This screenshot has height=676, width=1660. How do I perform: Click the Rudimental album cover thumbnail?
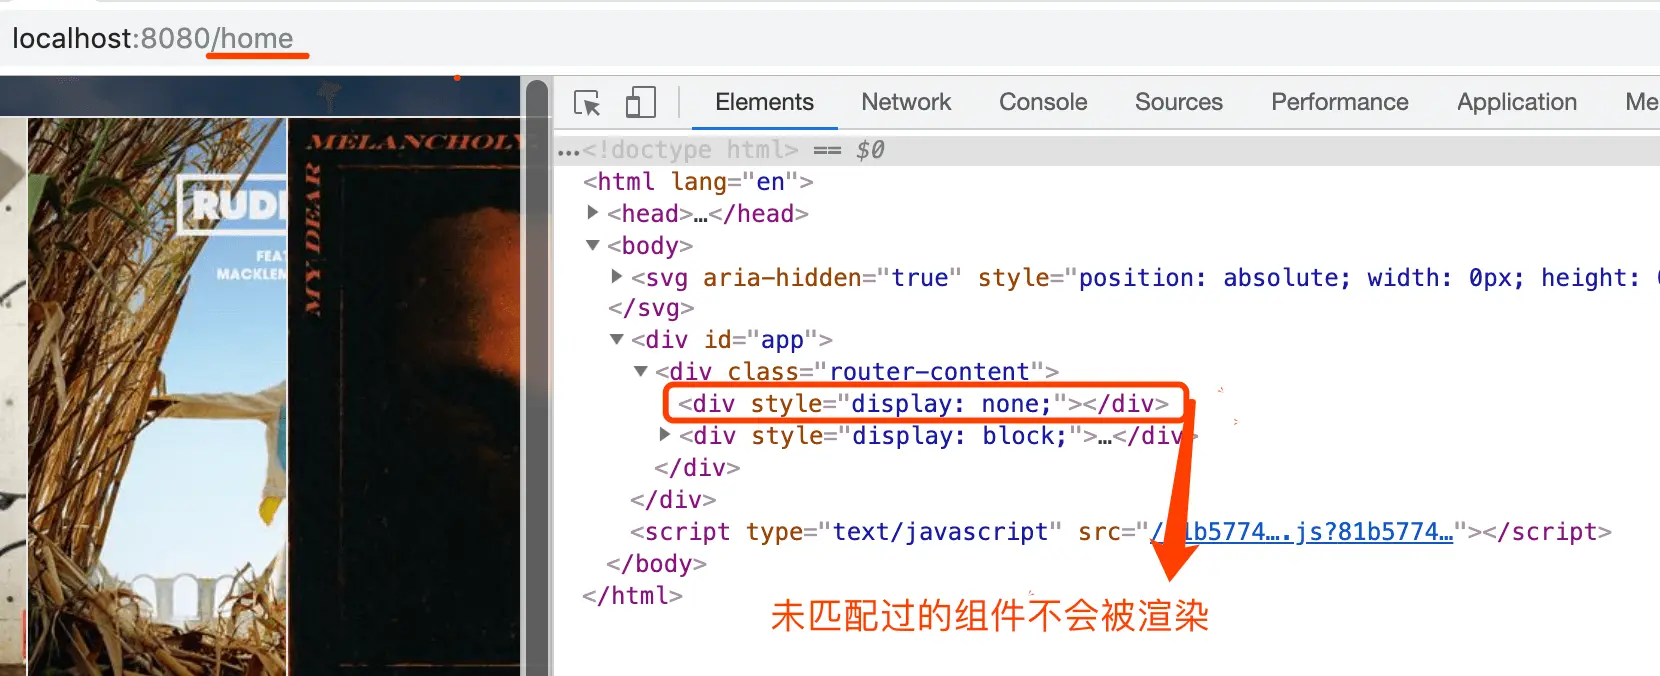(157, 396)
